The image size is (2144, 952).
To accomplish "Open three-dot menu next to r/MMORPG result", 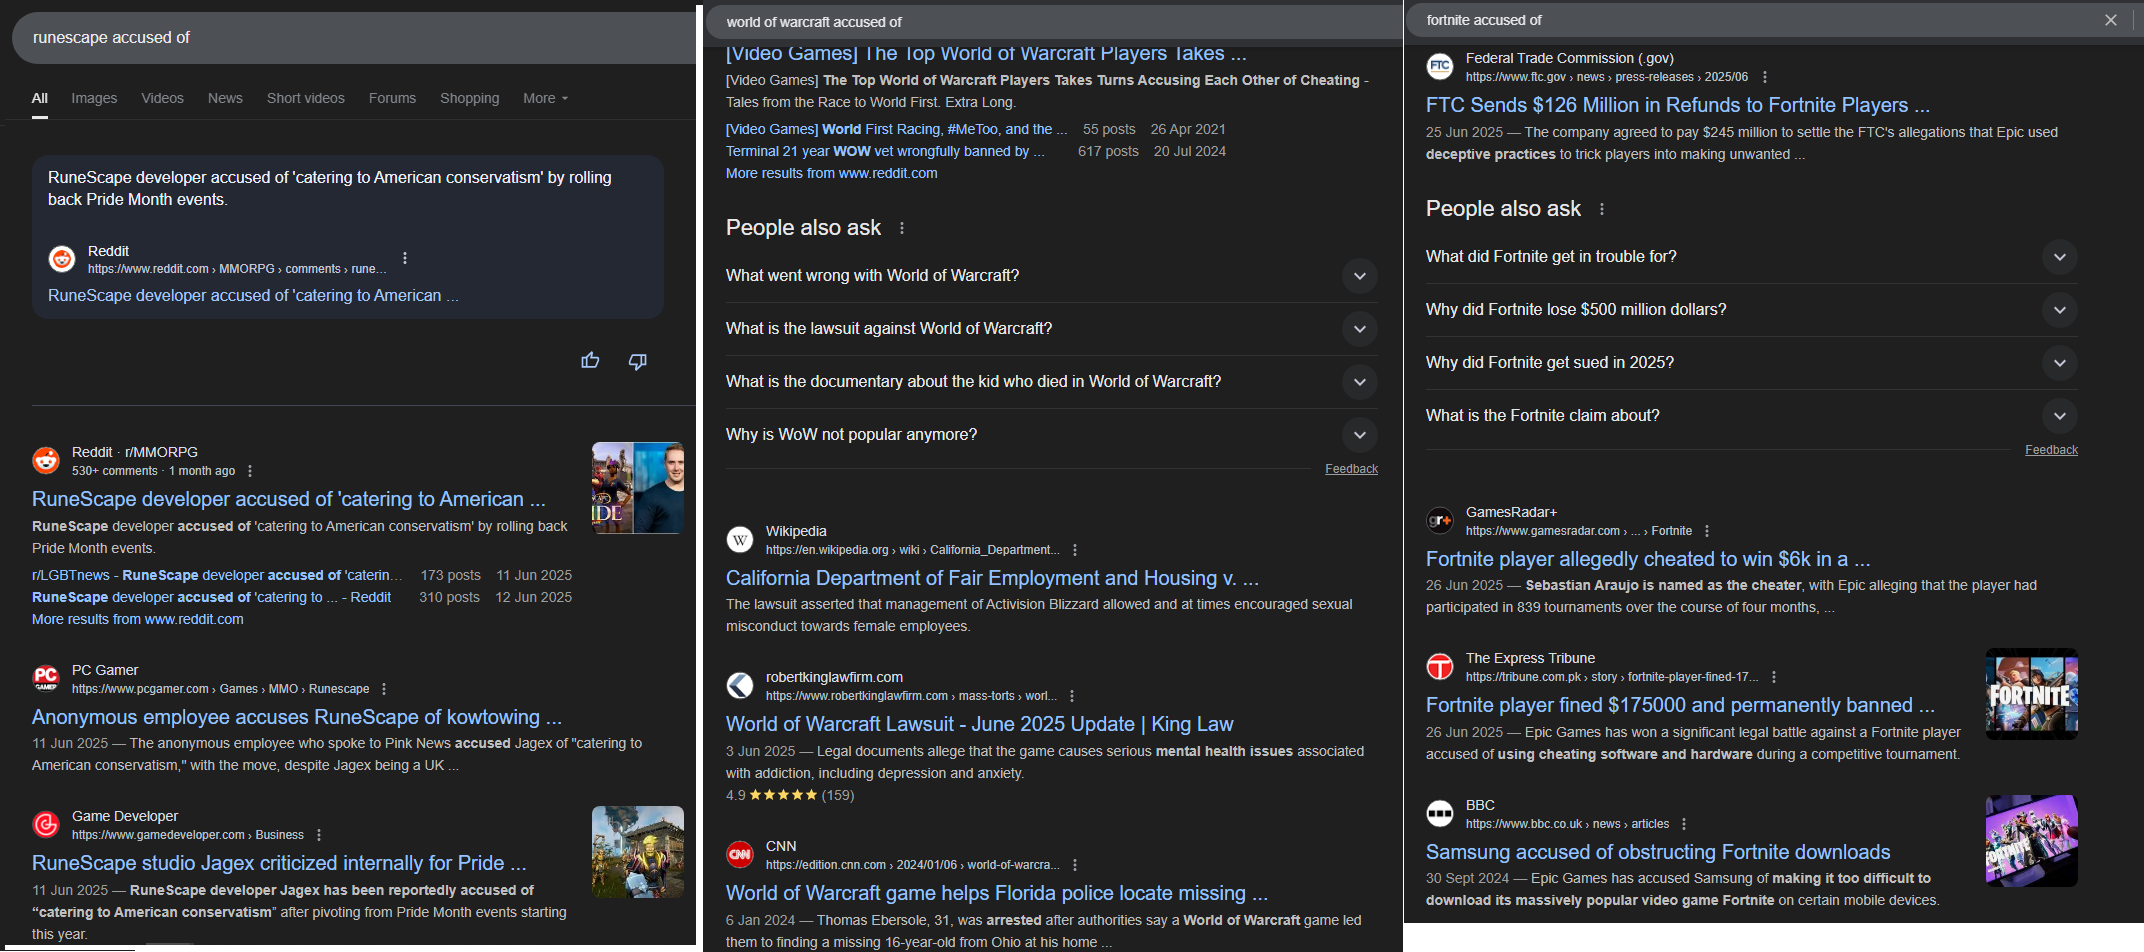I will [250, 471].
